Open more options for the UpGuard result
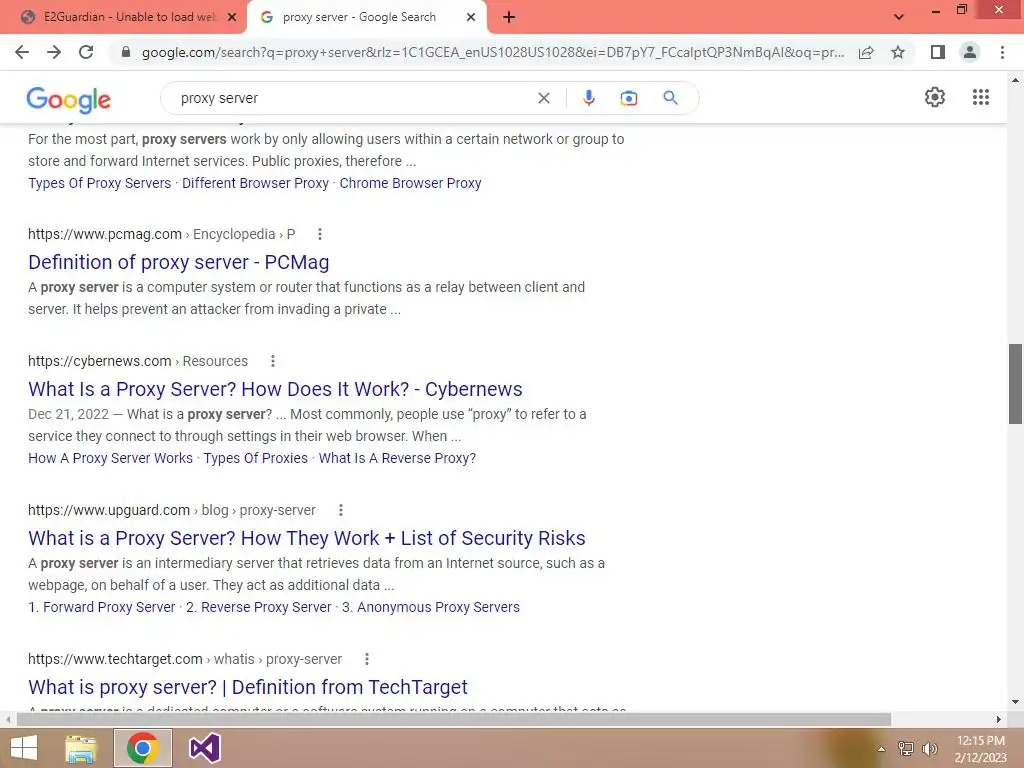The width and height of the screenshot is (1024, 768). 340,510
